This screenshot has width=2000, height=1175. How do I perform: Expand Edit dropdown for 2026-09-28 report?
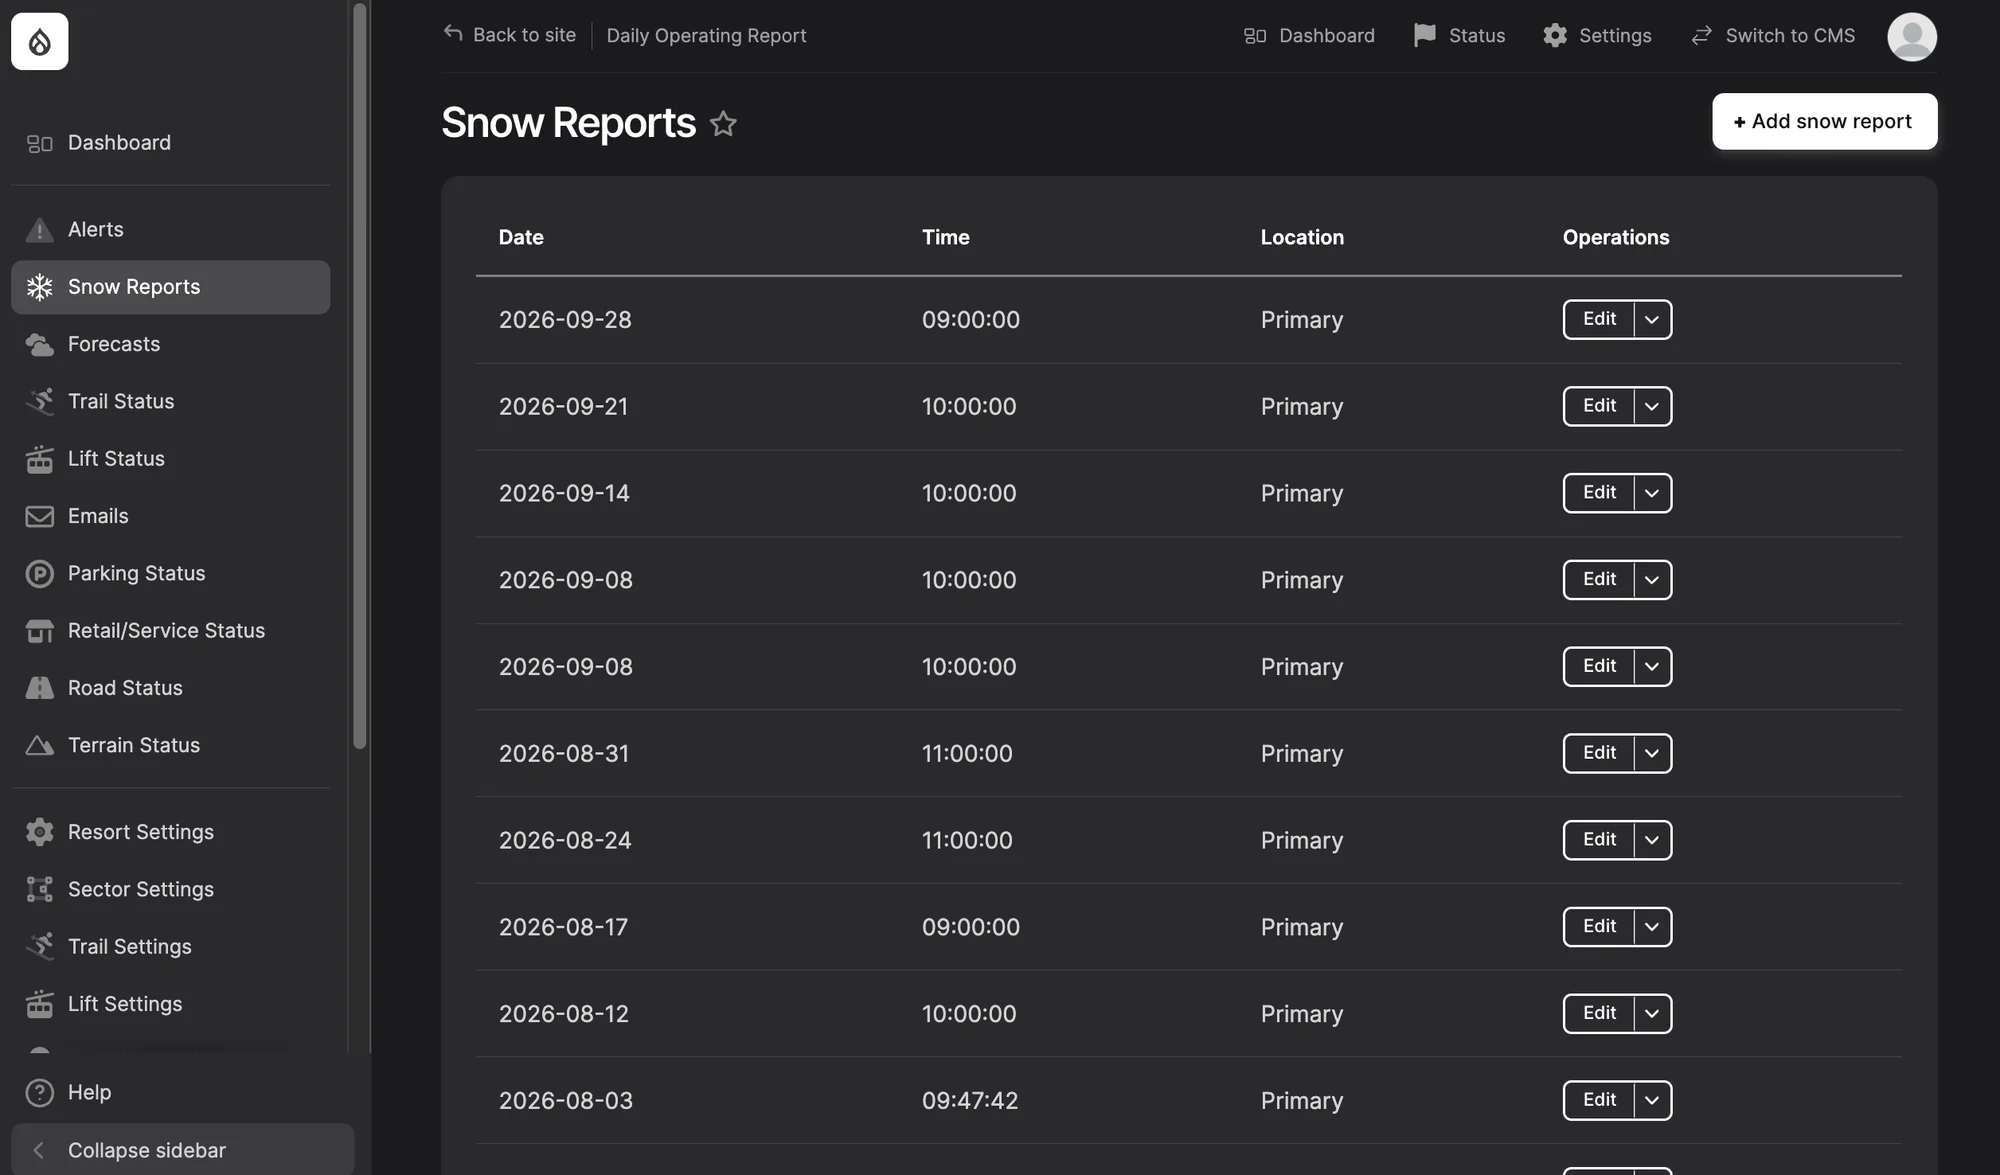[1652, 320]
